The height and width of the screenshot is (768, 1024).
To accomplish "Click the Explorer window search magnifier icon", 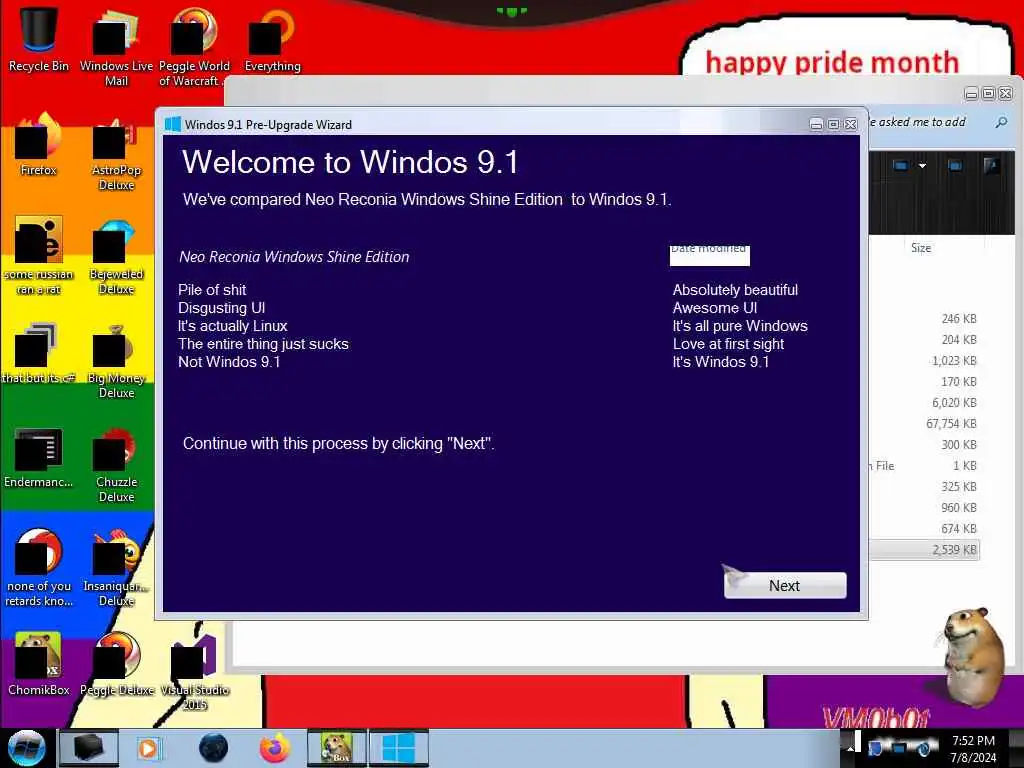I will [1000, 122].
